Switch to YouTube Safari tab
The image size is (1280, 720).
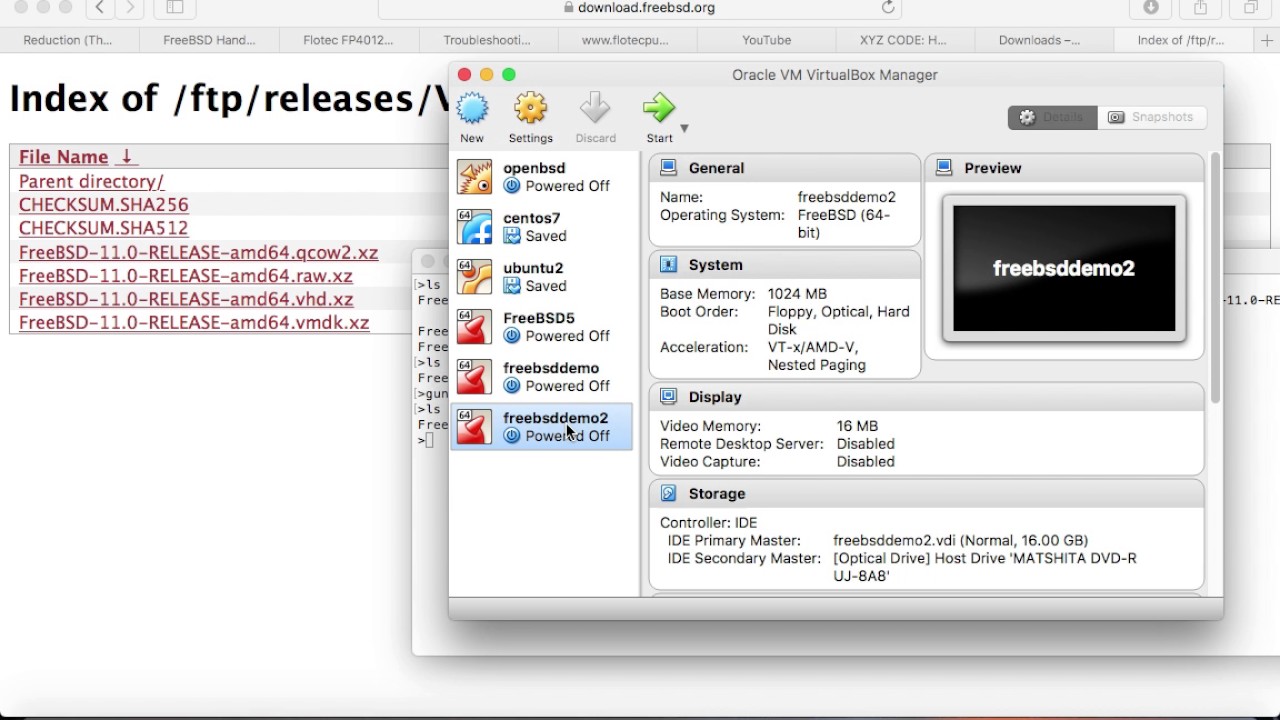coord(767,40)
